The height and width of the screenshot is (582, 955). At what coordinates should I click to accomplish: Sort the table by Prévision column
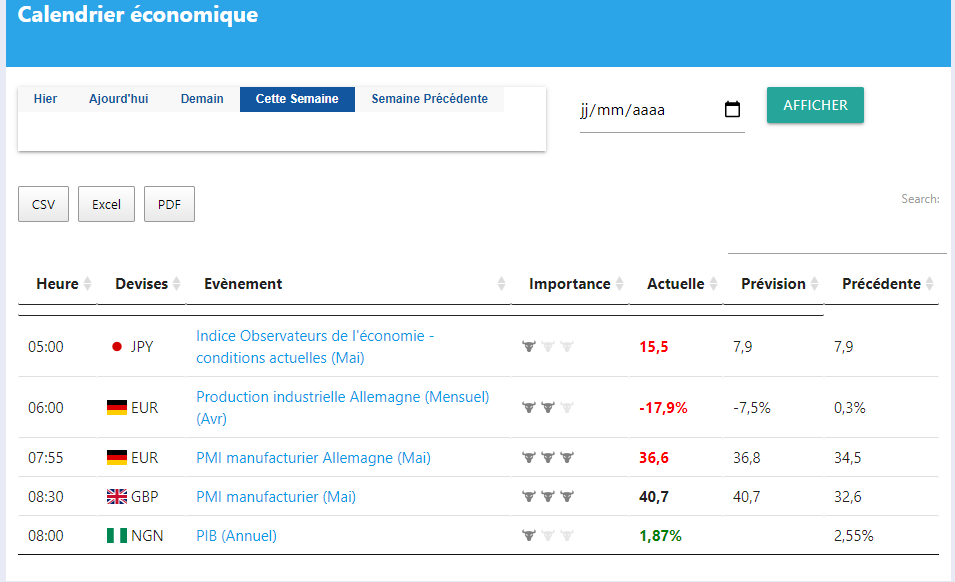tap(773, 284)
